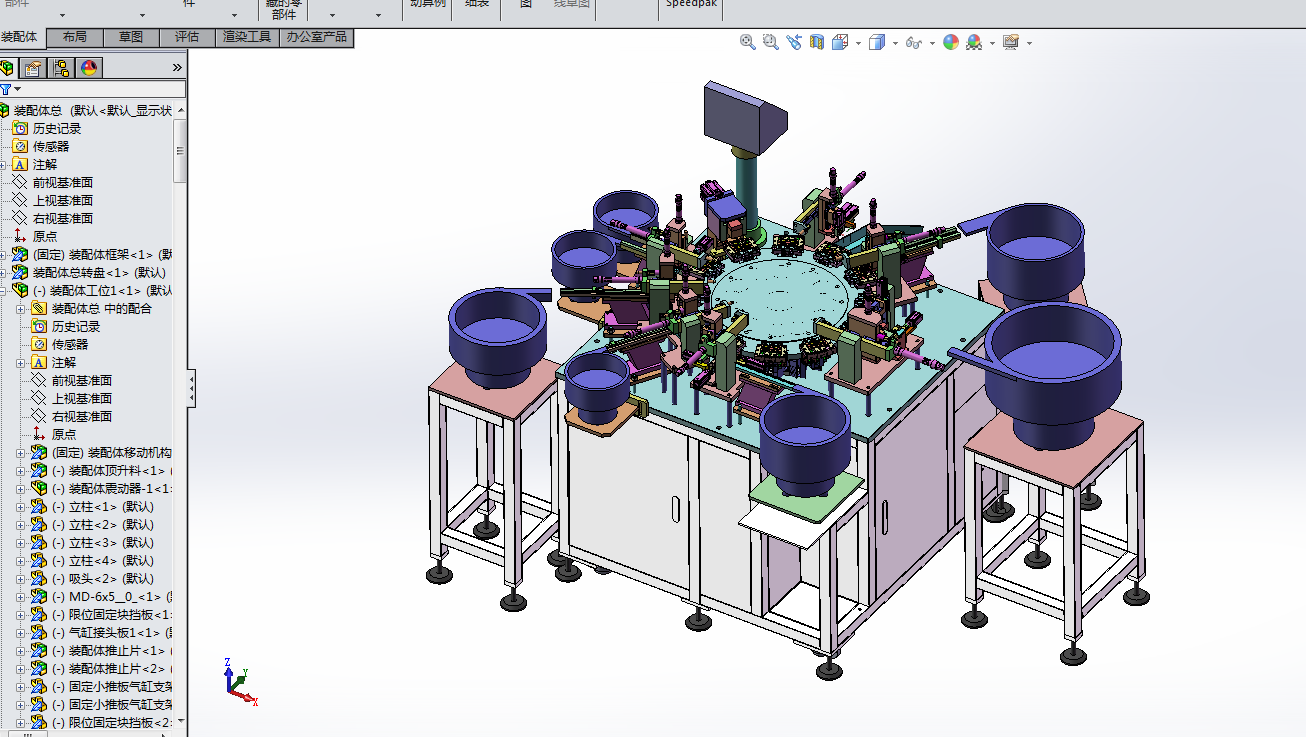Switch to the ConfigurationManager panel icon
1306x737 pixels.
[61, 68]
